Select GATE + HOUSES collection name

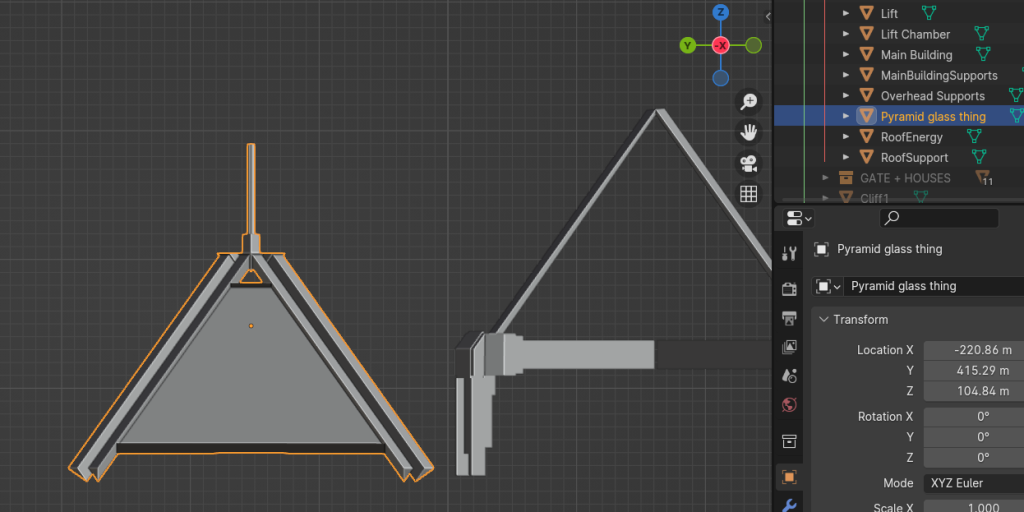coord(905,178)
